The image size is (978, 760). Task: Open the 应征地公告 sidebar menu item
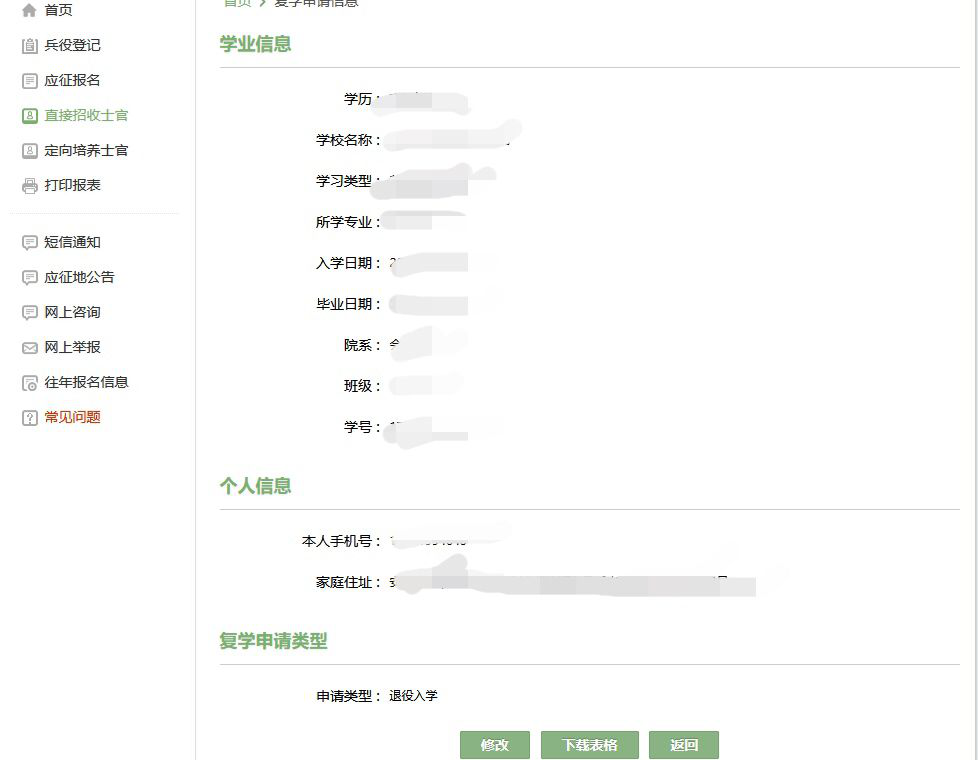pyautogui.click(x=79, y=277)
